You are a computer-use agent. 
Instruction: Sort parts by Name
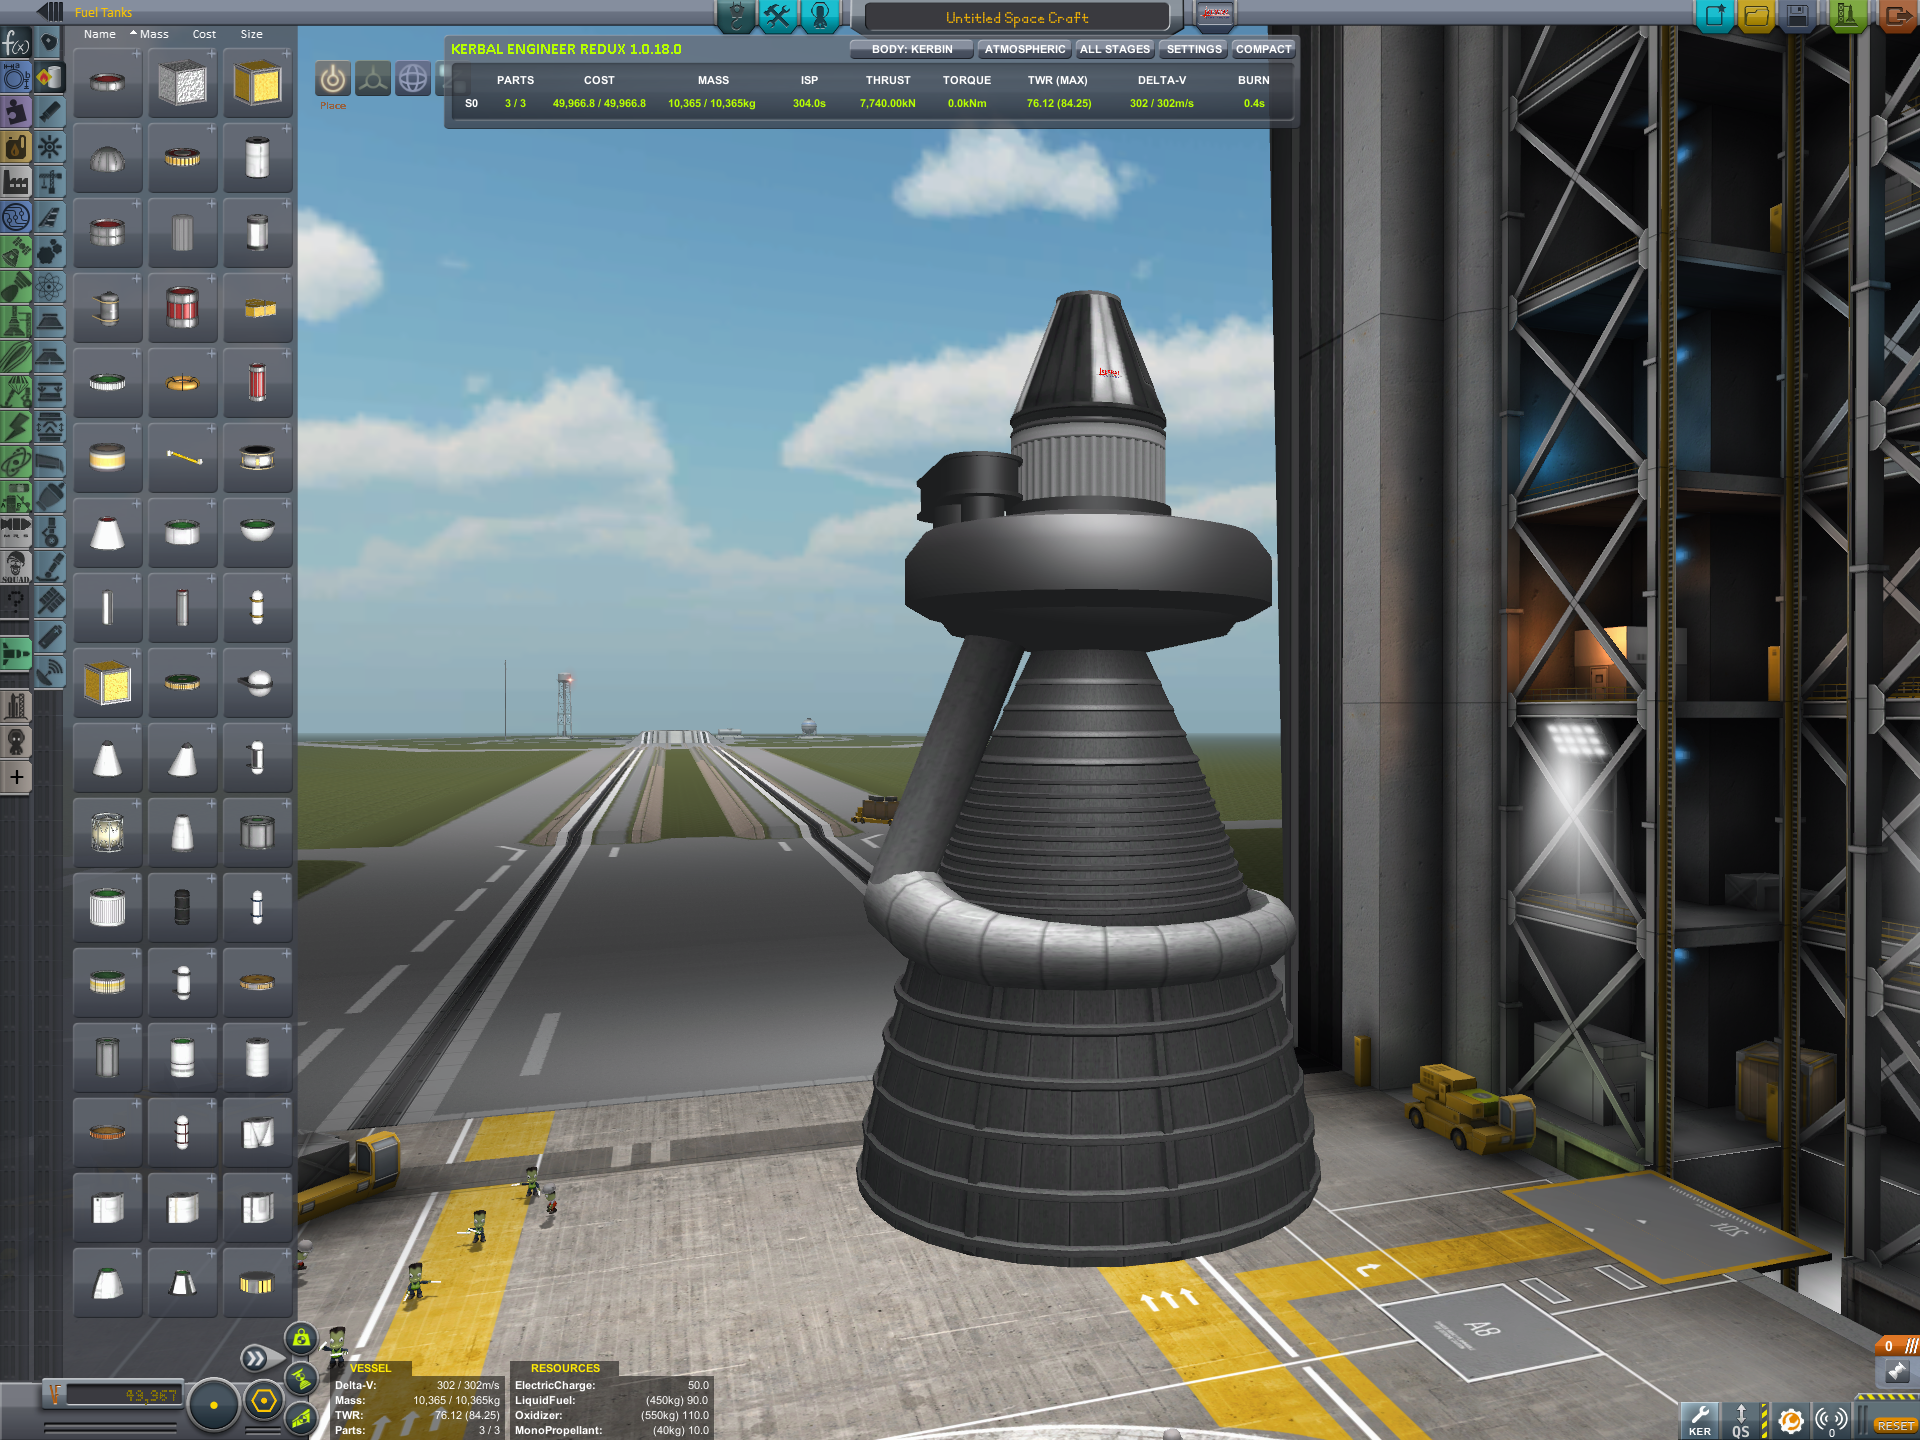coord(99,34)
